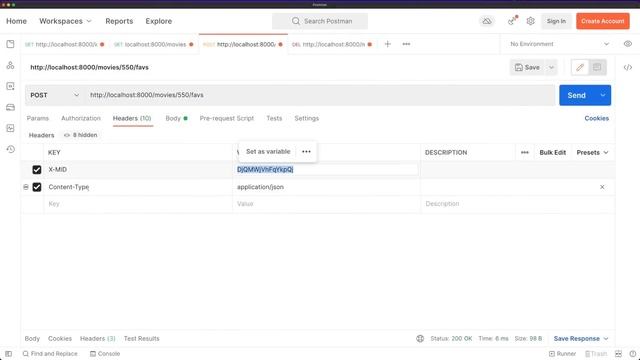
Task: Expand the Save options dropdown arrow
Action: [551, 67]
